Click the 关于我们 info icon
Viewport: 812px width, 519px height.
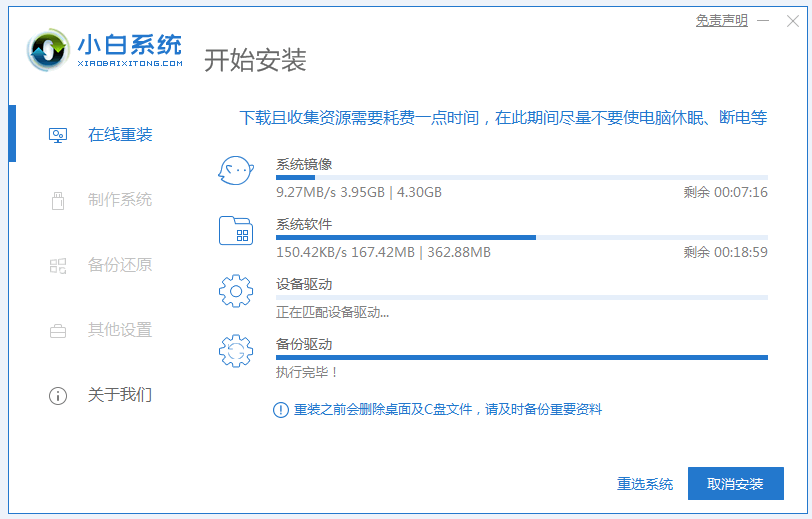pos(58,395)
